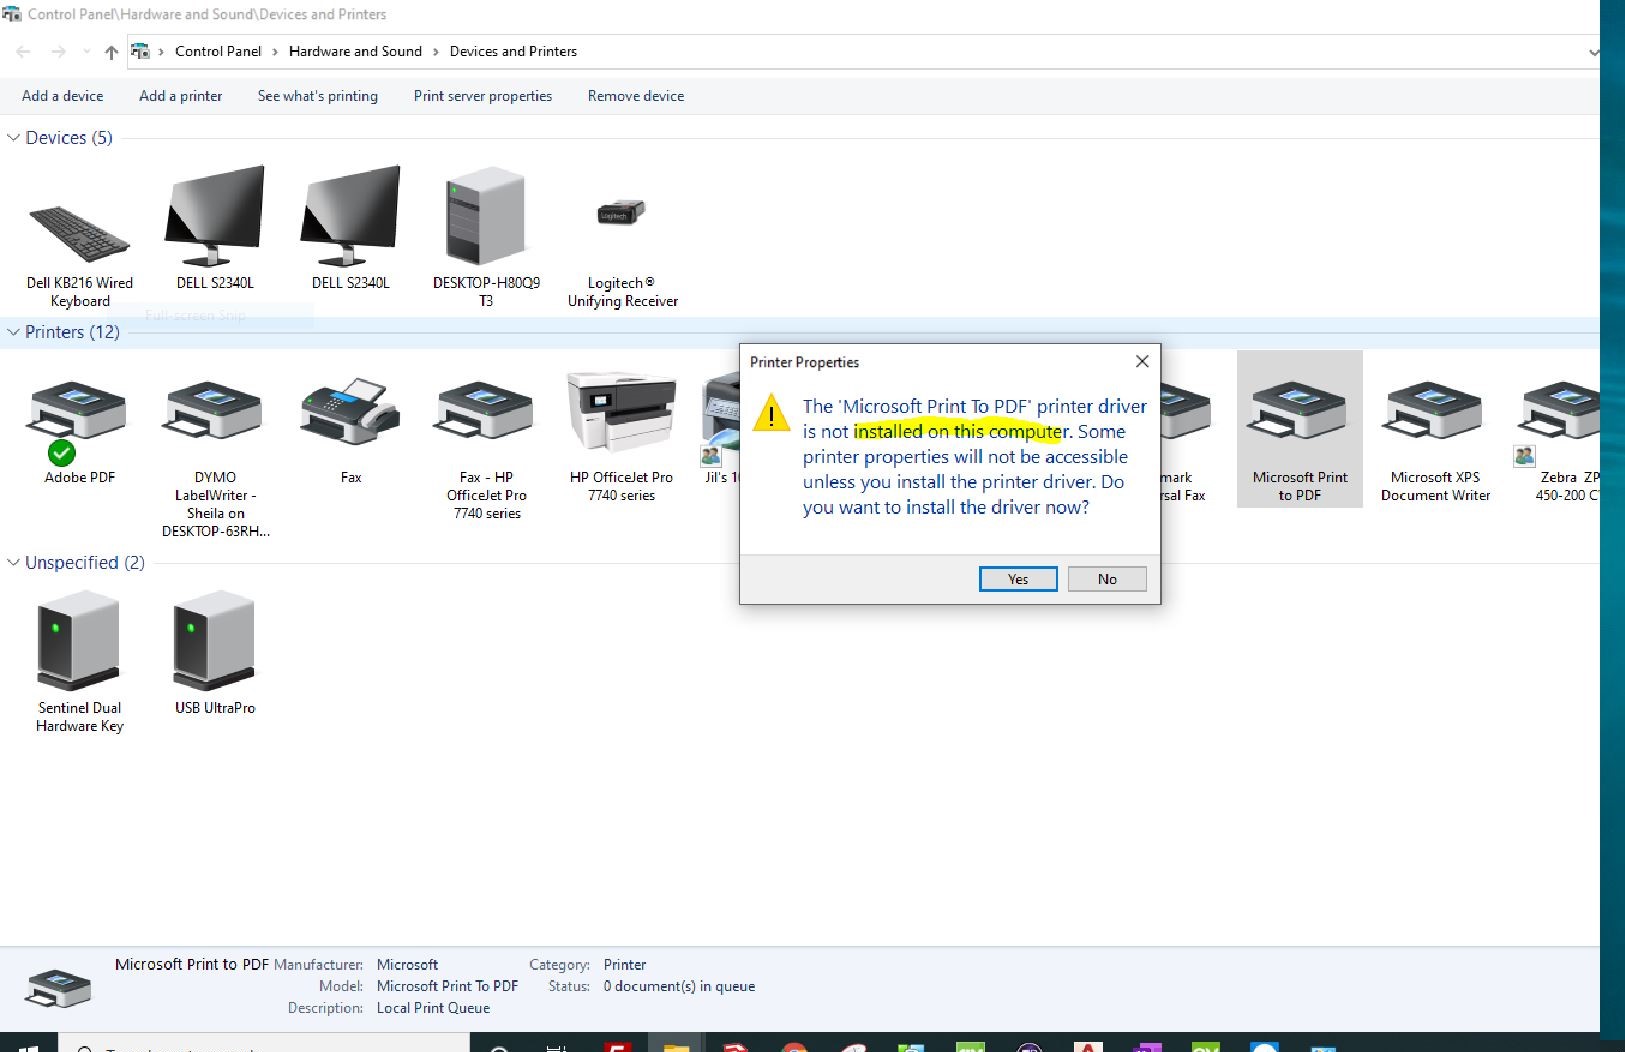Select the Sentinel Dual Hardware Key device
This screenshot has width=1625, height=1052.
[x=79, y=662]
